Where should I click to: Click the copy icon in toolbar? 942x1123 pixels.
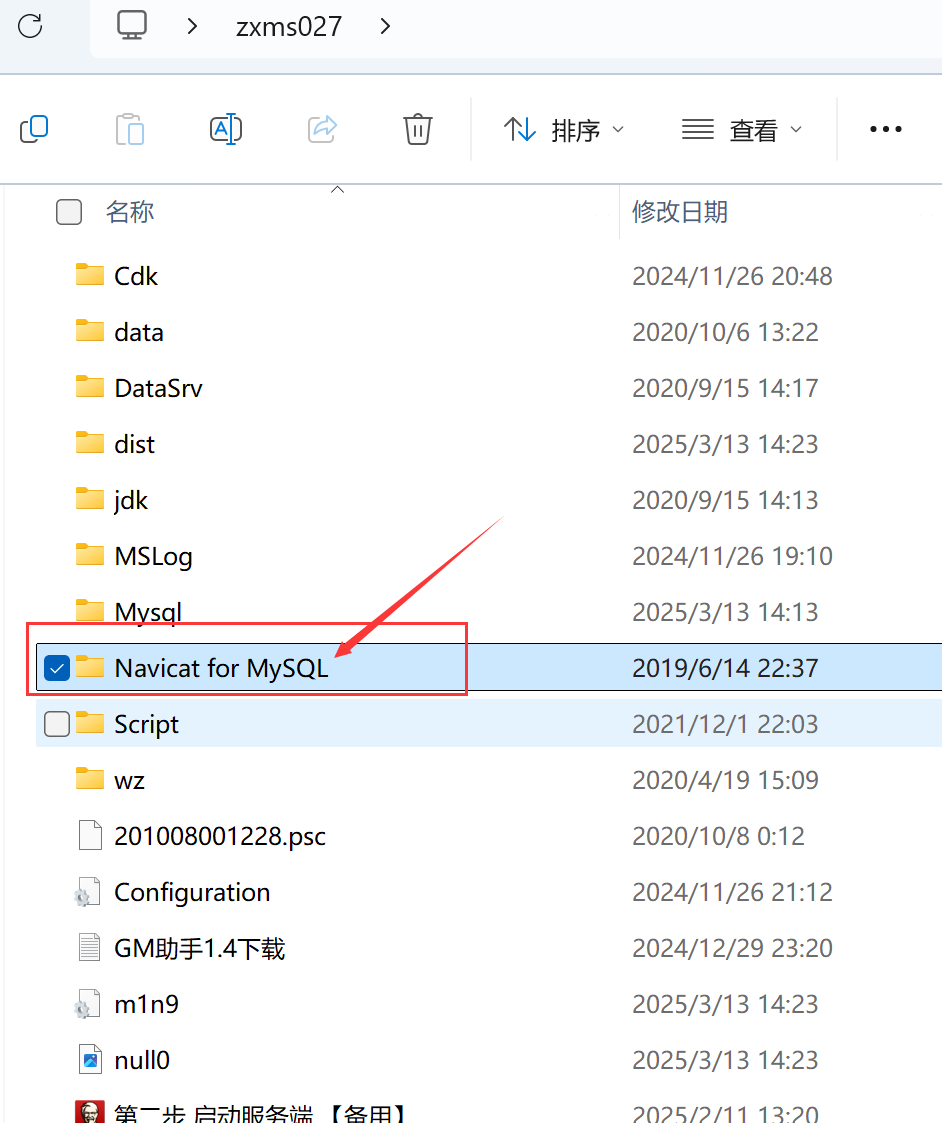[34, 130]
